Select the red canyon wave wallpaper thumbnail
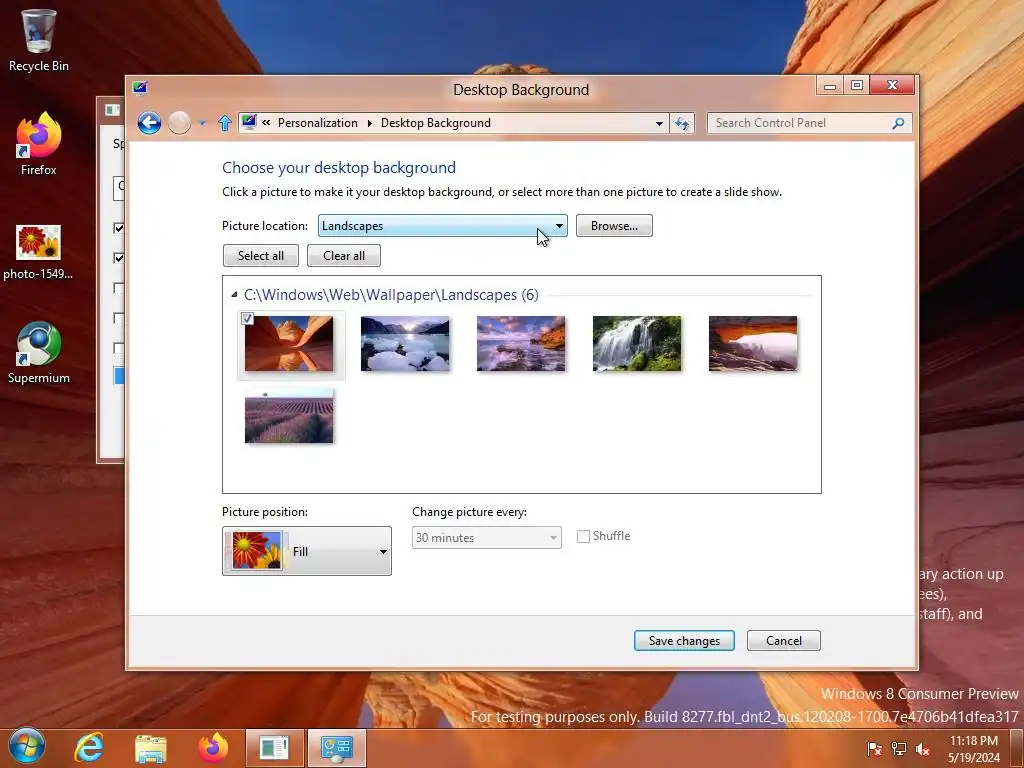 289,344
